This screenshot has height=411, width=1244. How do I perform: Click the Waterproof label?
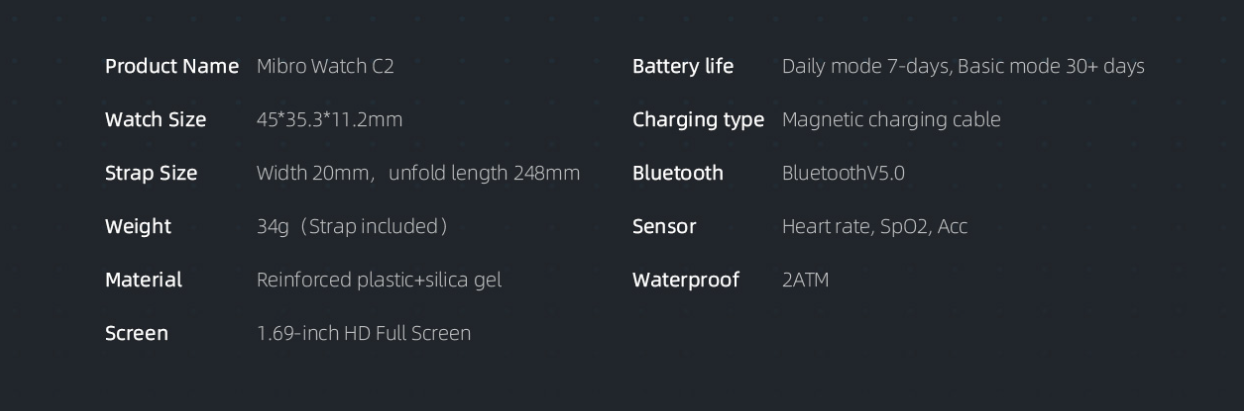[686, 280]
